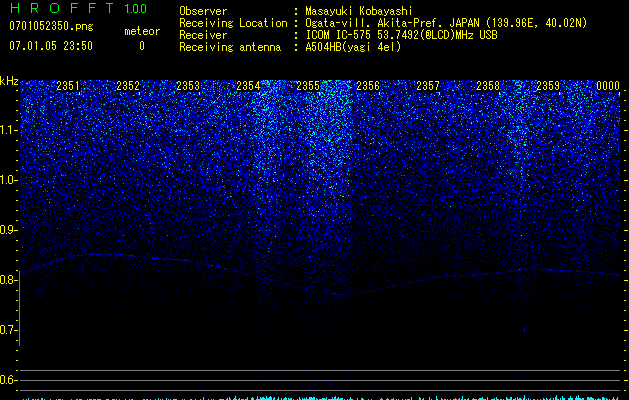Click the HROFFT 1.0.0 title text
The height and width of the screenshot is (400, 629).
78,8
